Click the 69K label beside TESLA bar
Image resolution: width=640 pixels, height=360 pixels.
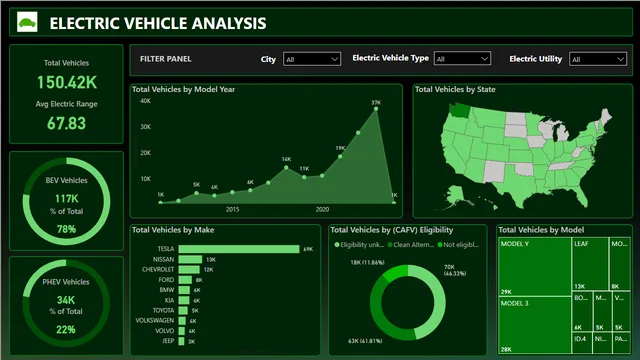point(308,249)
